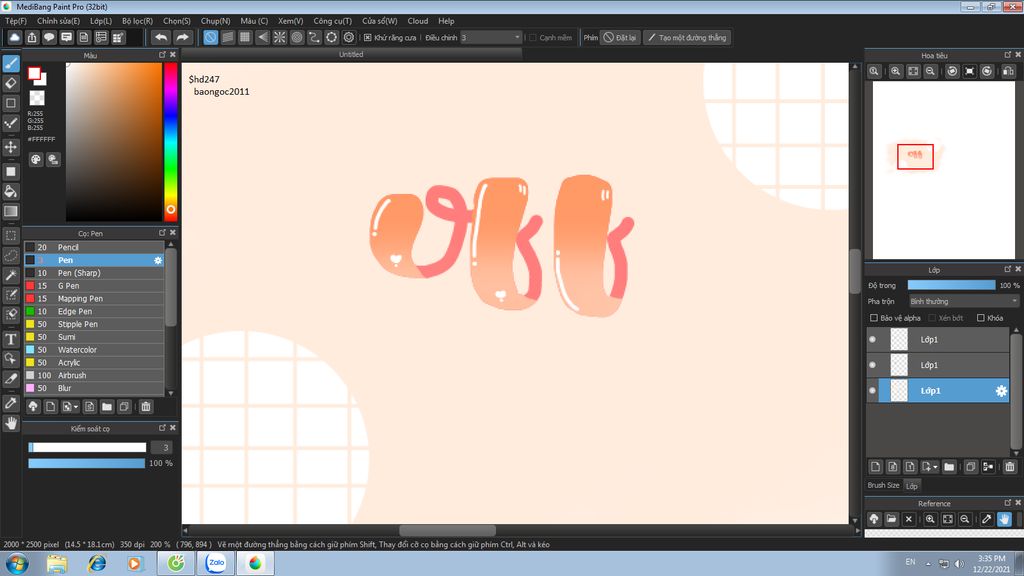Switch to the Brush Size tab

click(x=884, y=485)
